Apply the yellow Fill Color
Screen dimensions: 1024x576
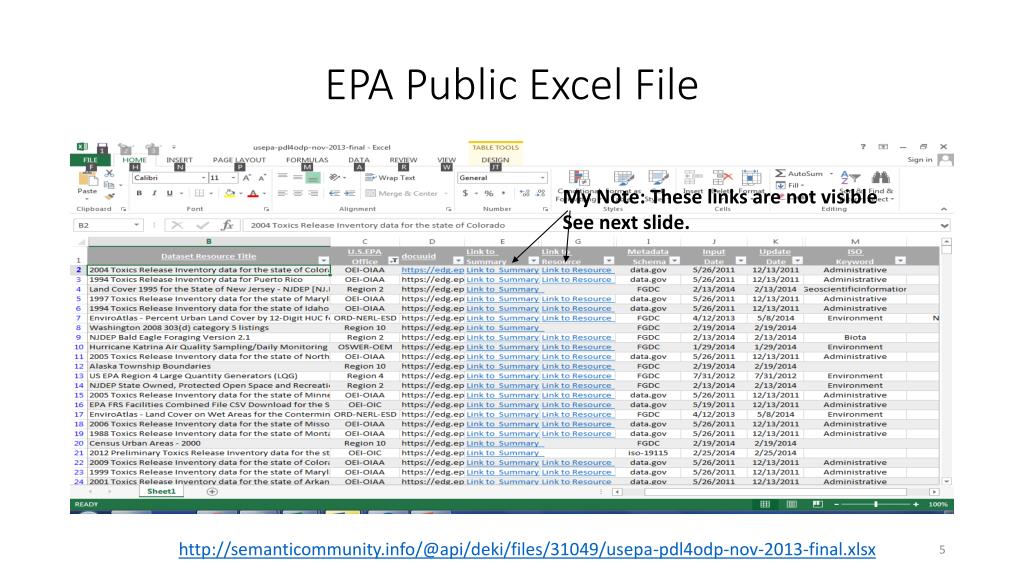[229, 193]
